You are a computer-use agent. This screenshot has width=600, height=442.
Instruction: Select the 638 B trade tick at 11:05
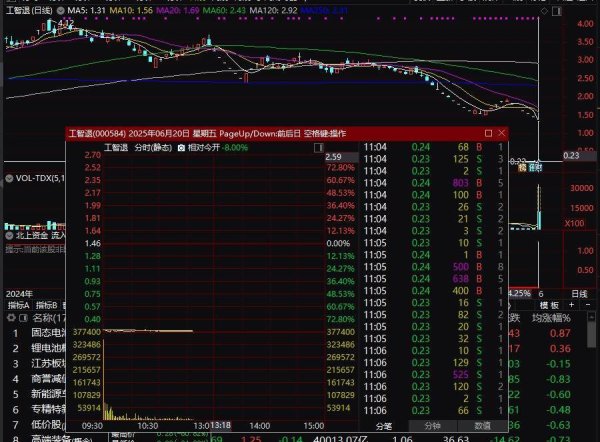[433, 279]
